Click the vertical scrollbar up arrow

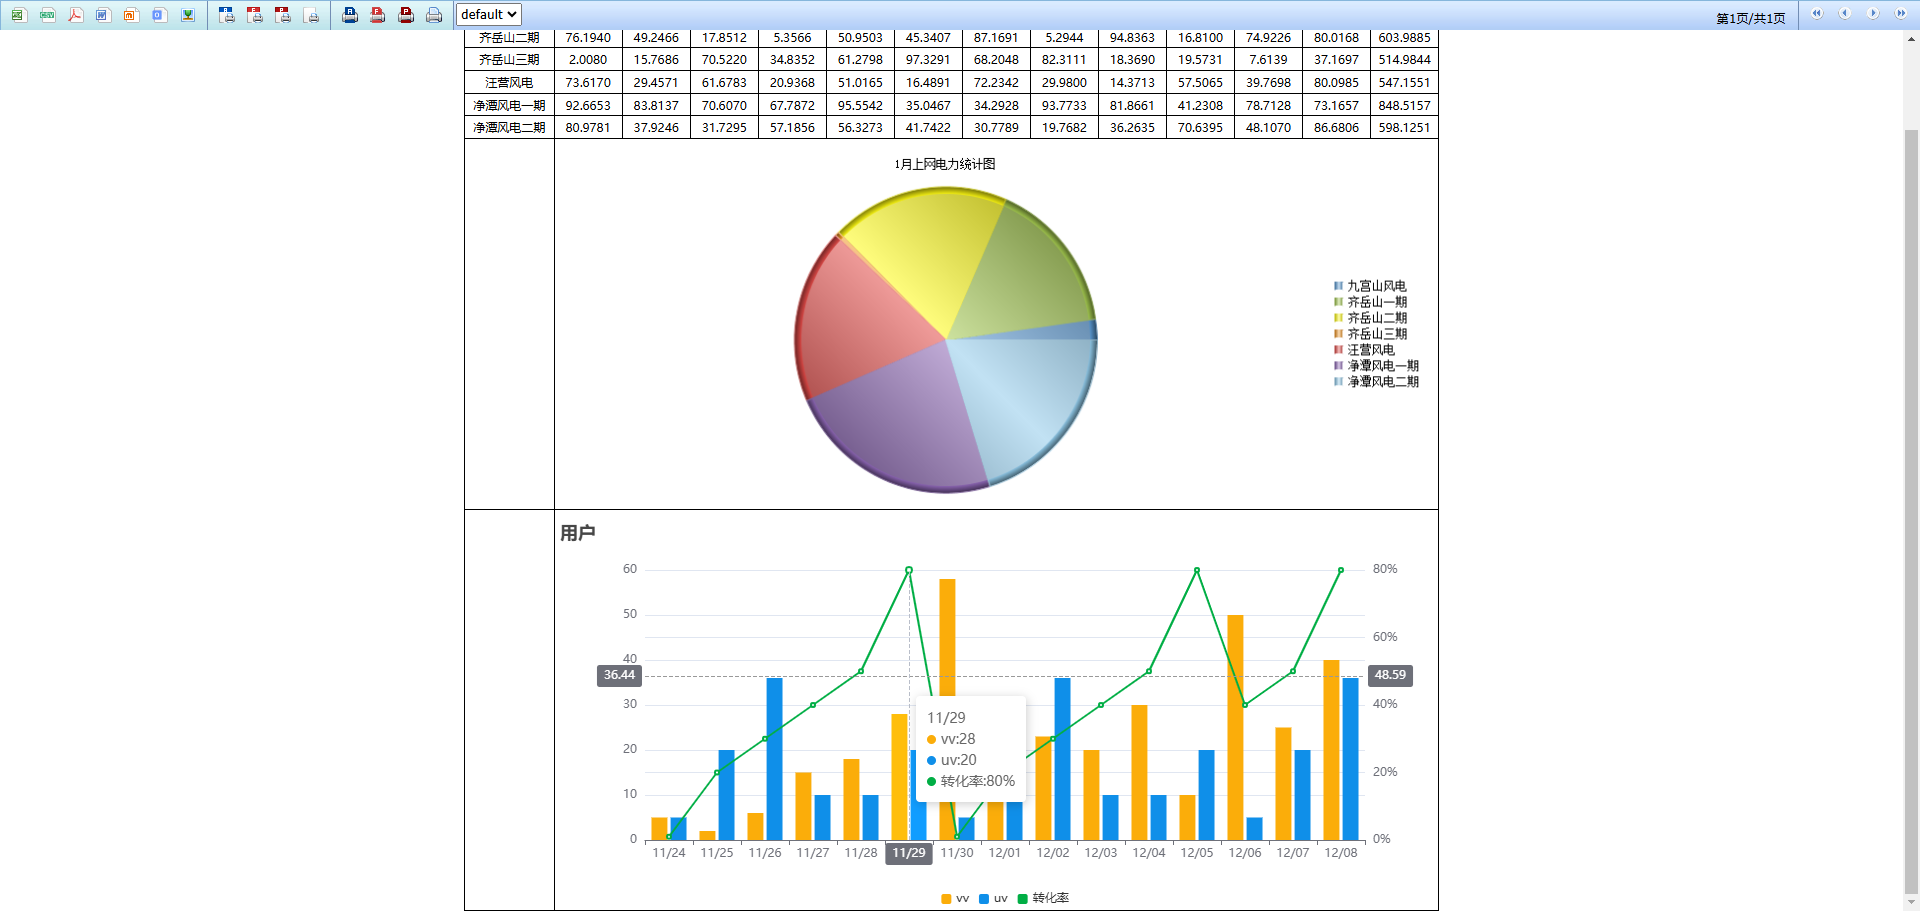point(1911,39)
